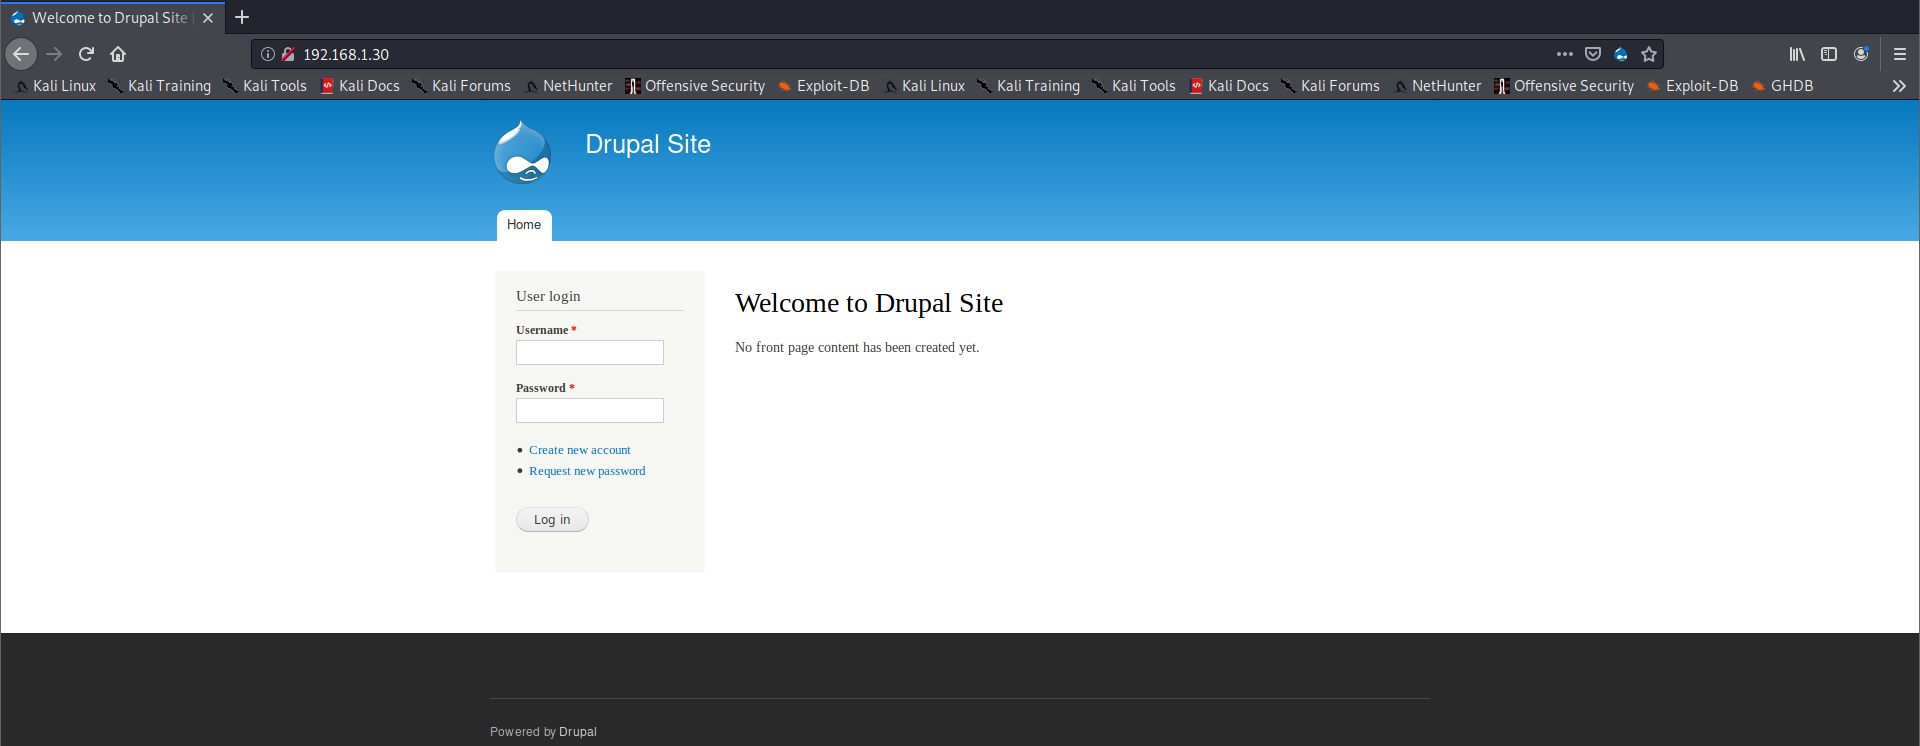Show site information icon in address bar

coord(268,54)
